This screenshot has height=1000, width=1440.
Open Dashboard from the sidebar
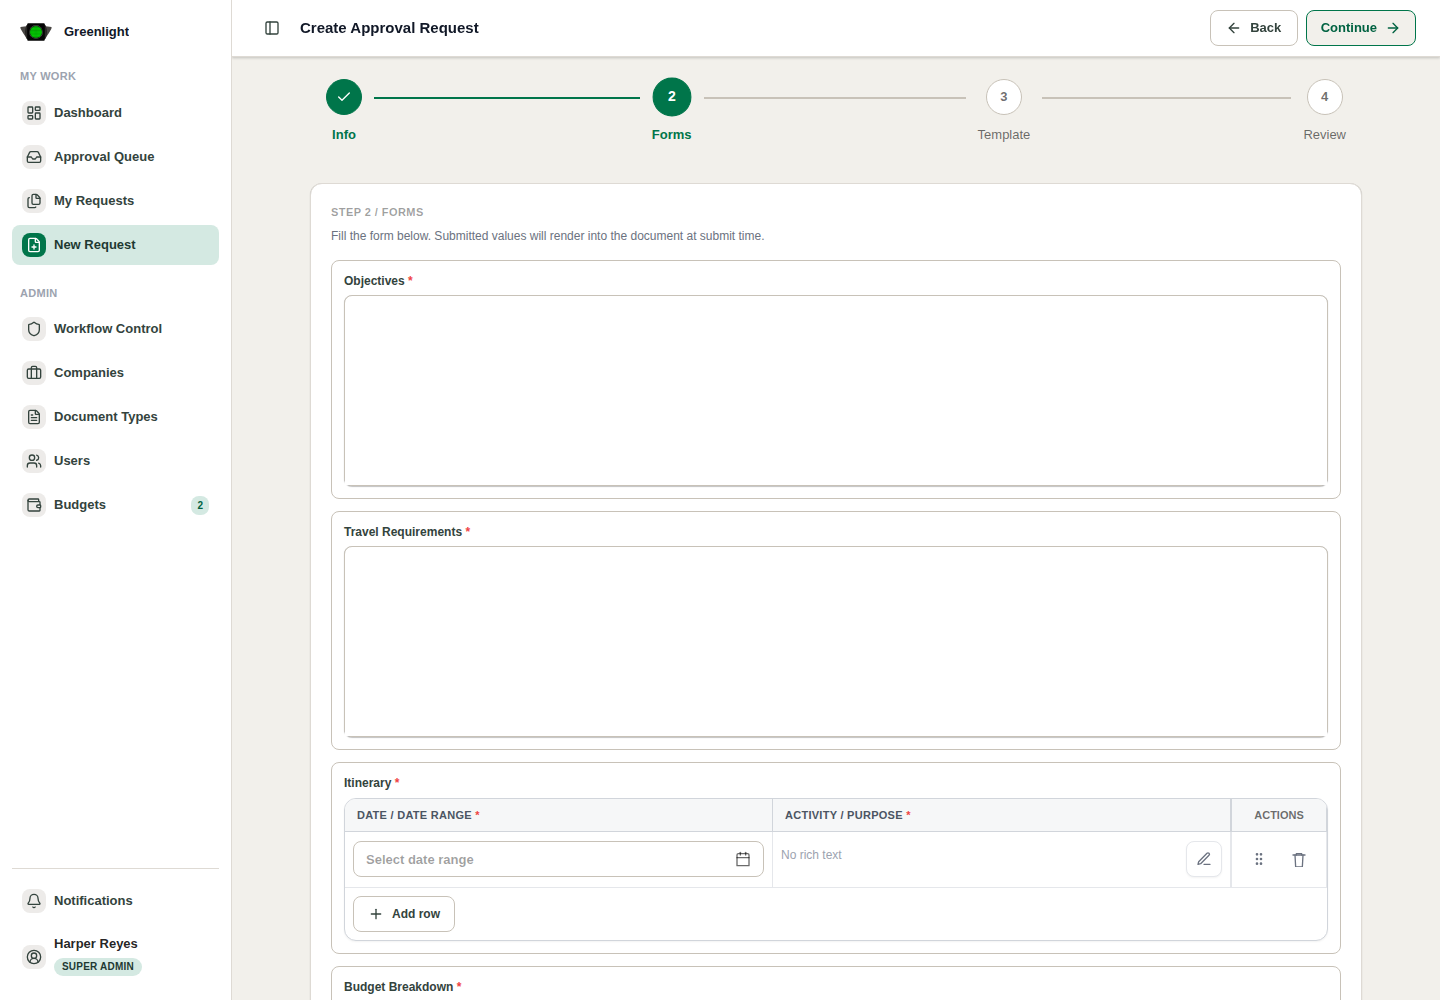point(115,113)
